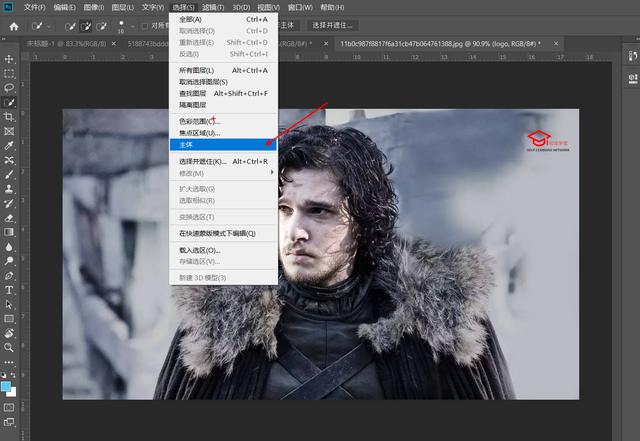Open brush size 10 picker dropdown
Viewport: 640px width, 441px height.
coord(133,27)
